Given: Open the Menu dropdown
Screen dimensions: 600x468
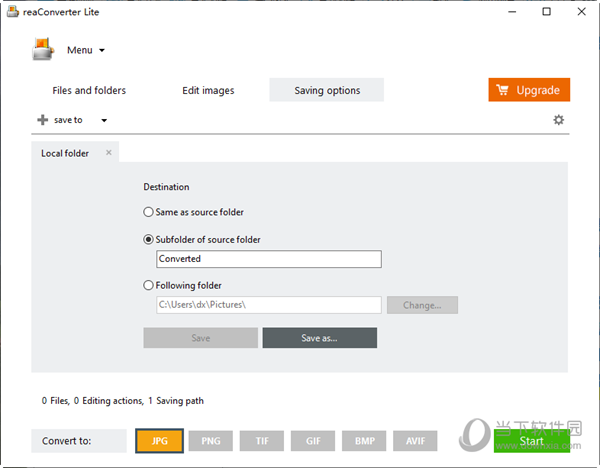Looking at the screenshot, I should click(86, 50).
